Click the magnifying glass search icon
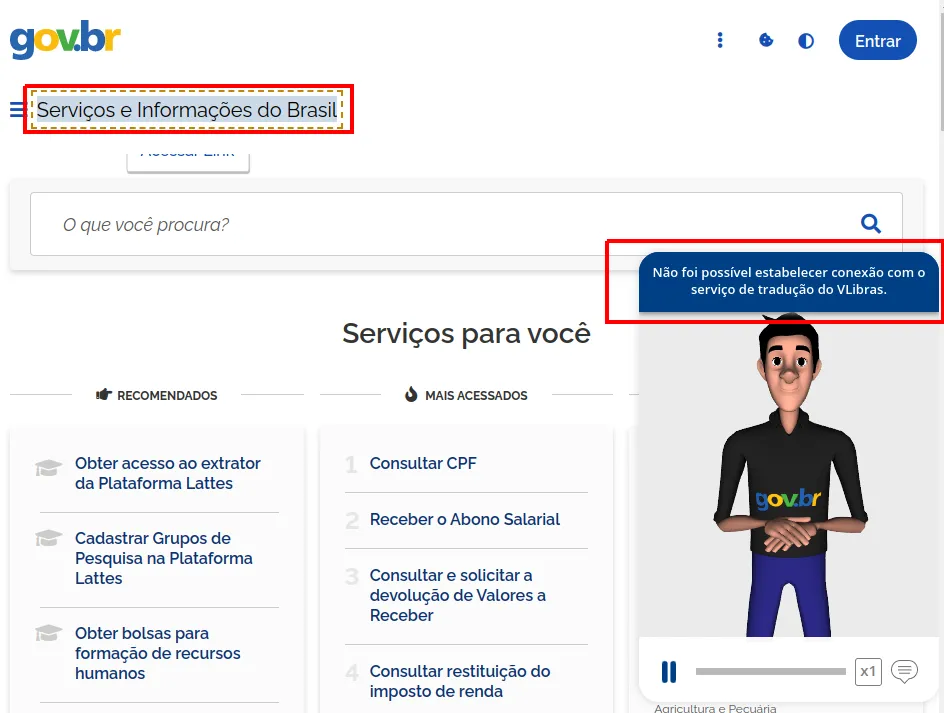This screenshot has height=713, width=944. [x=871, y=223]
